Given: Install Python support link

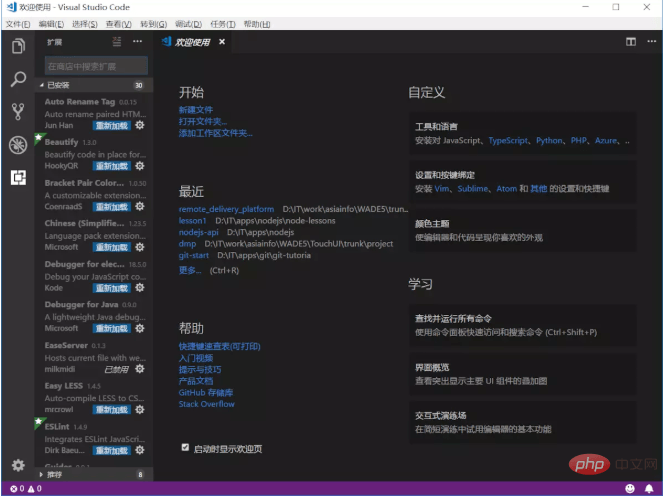Looking at the screenshot, I should (x=549, y=141).
